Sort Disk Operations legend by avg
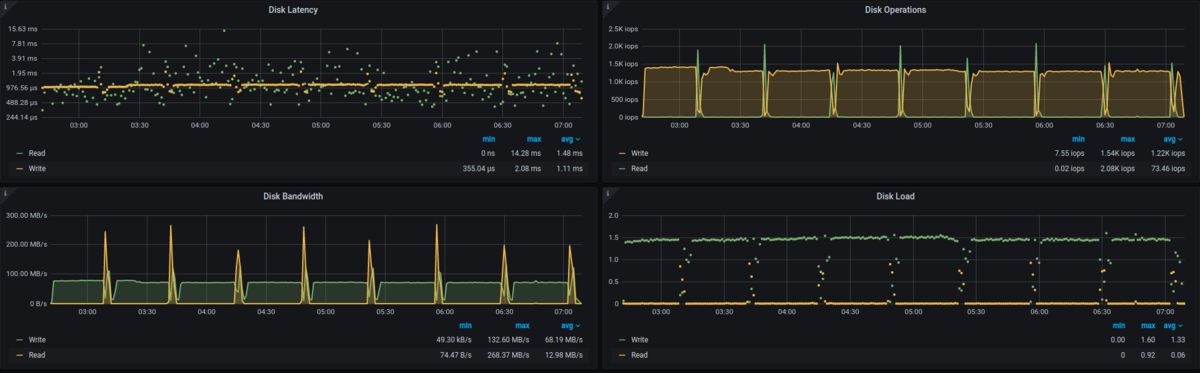The height and width of the screenshot is (373, 1200). click(x=1176, y=139)
